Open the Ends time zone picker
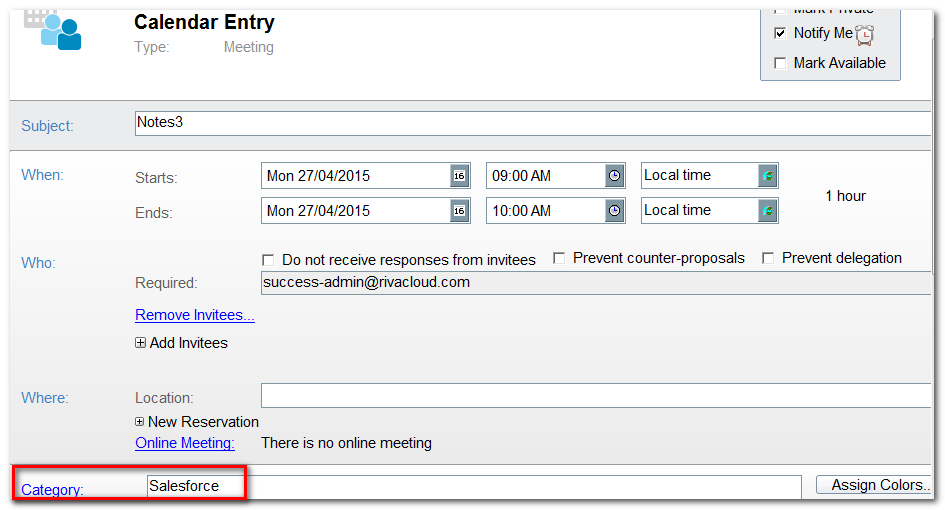The width and height of the screenshot is (945, 510). coord(767,211)
